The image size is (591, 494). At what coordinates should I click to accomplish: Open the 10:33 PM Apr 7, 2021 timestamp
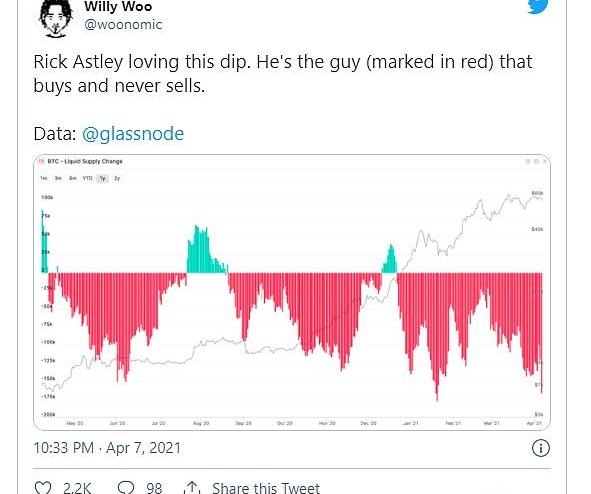coord(107,448)
